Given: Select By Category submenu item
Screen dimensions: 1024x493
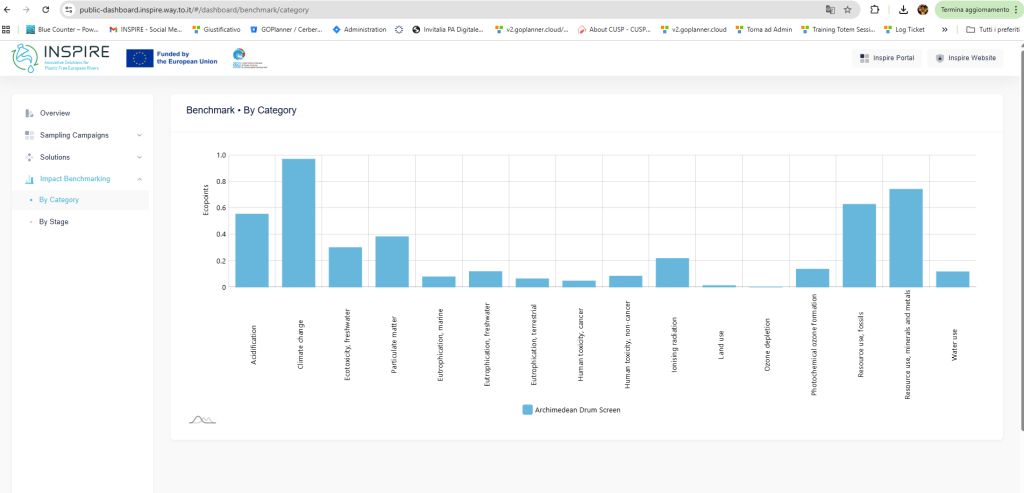Looking at the screenshot, I should click(x=58, y=200).
